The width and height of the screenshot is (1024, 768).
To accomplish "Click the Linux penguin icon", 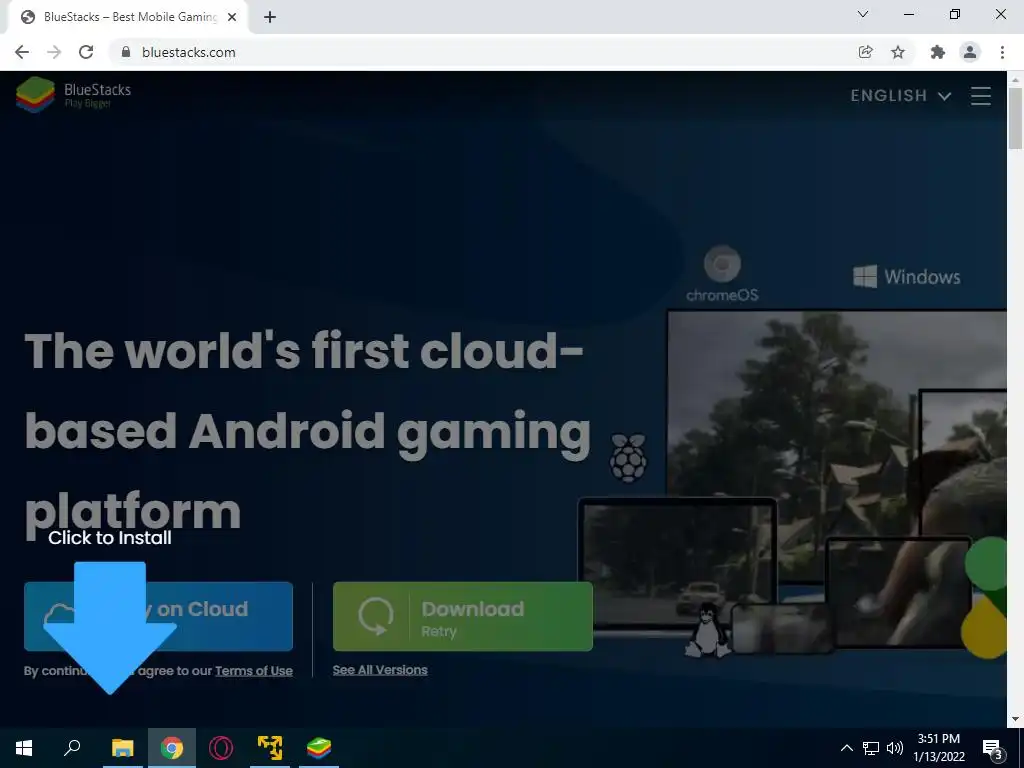I will (x=706, y=630).
